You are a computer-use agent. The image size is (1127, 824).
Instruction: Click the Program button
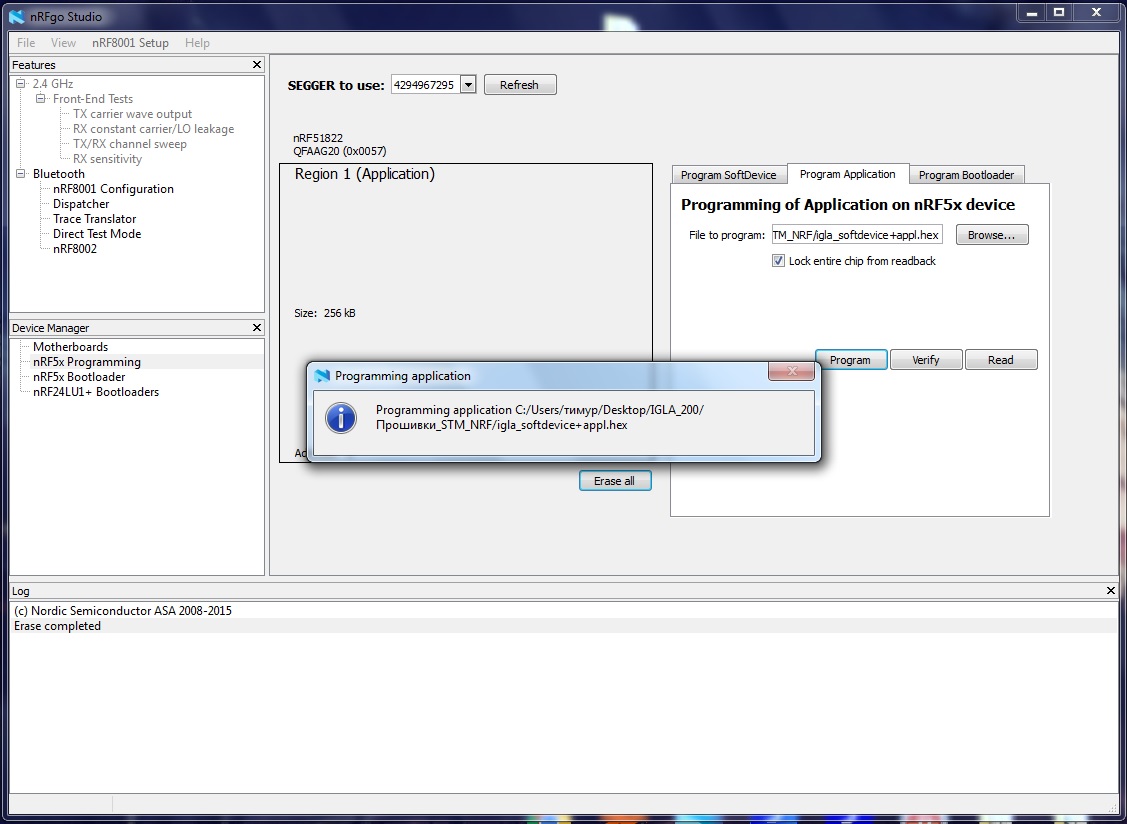(x=851, y=360)
